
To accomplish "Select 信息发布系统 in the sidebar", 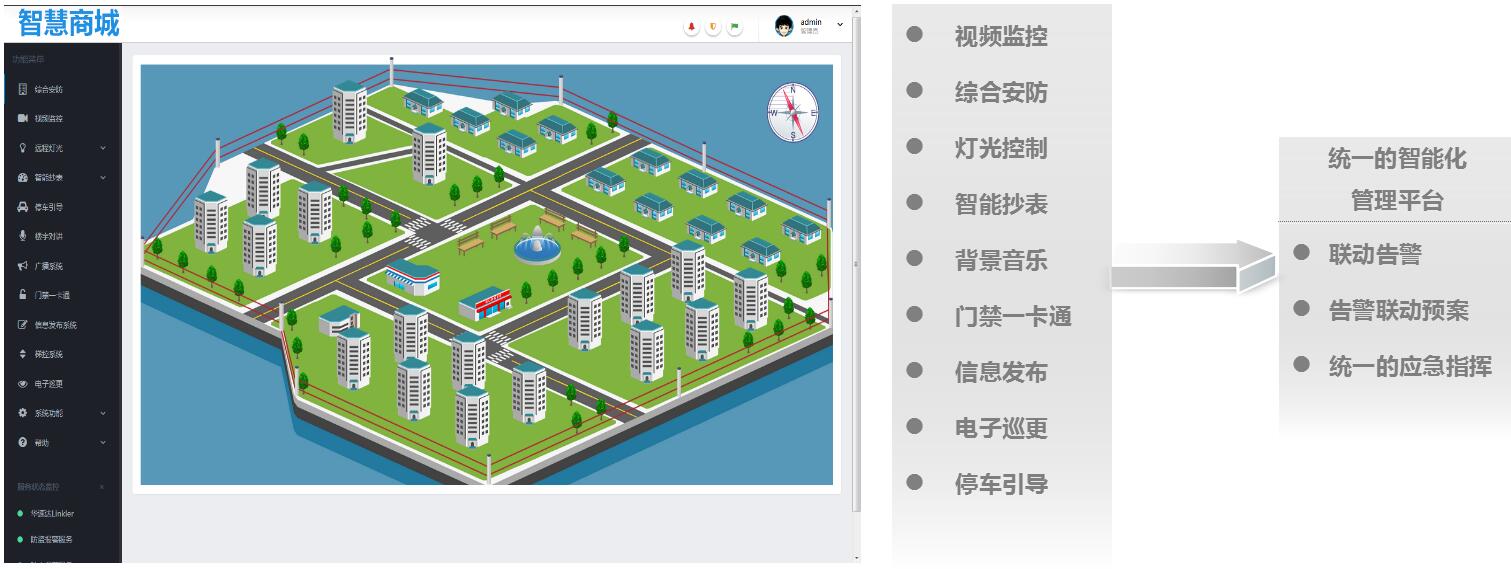I will 55,325.
